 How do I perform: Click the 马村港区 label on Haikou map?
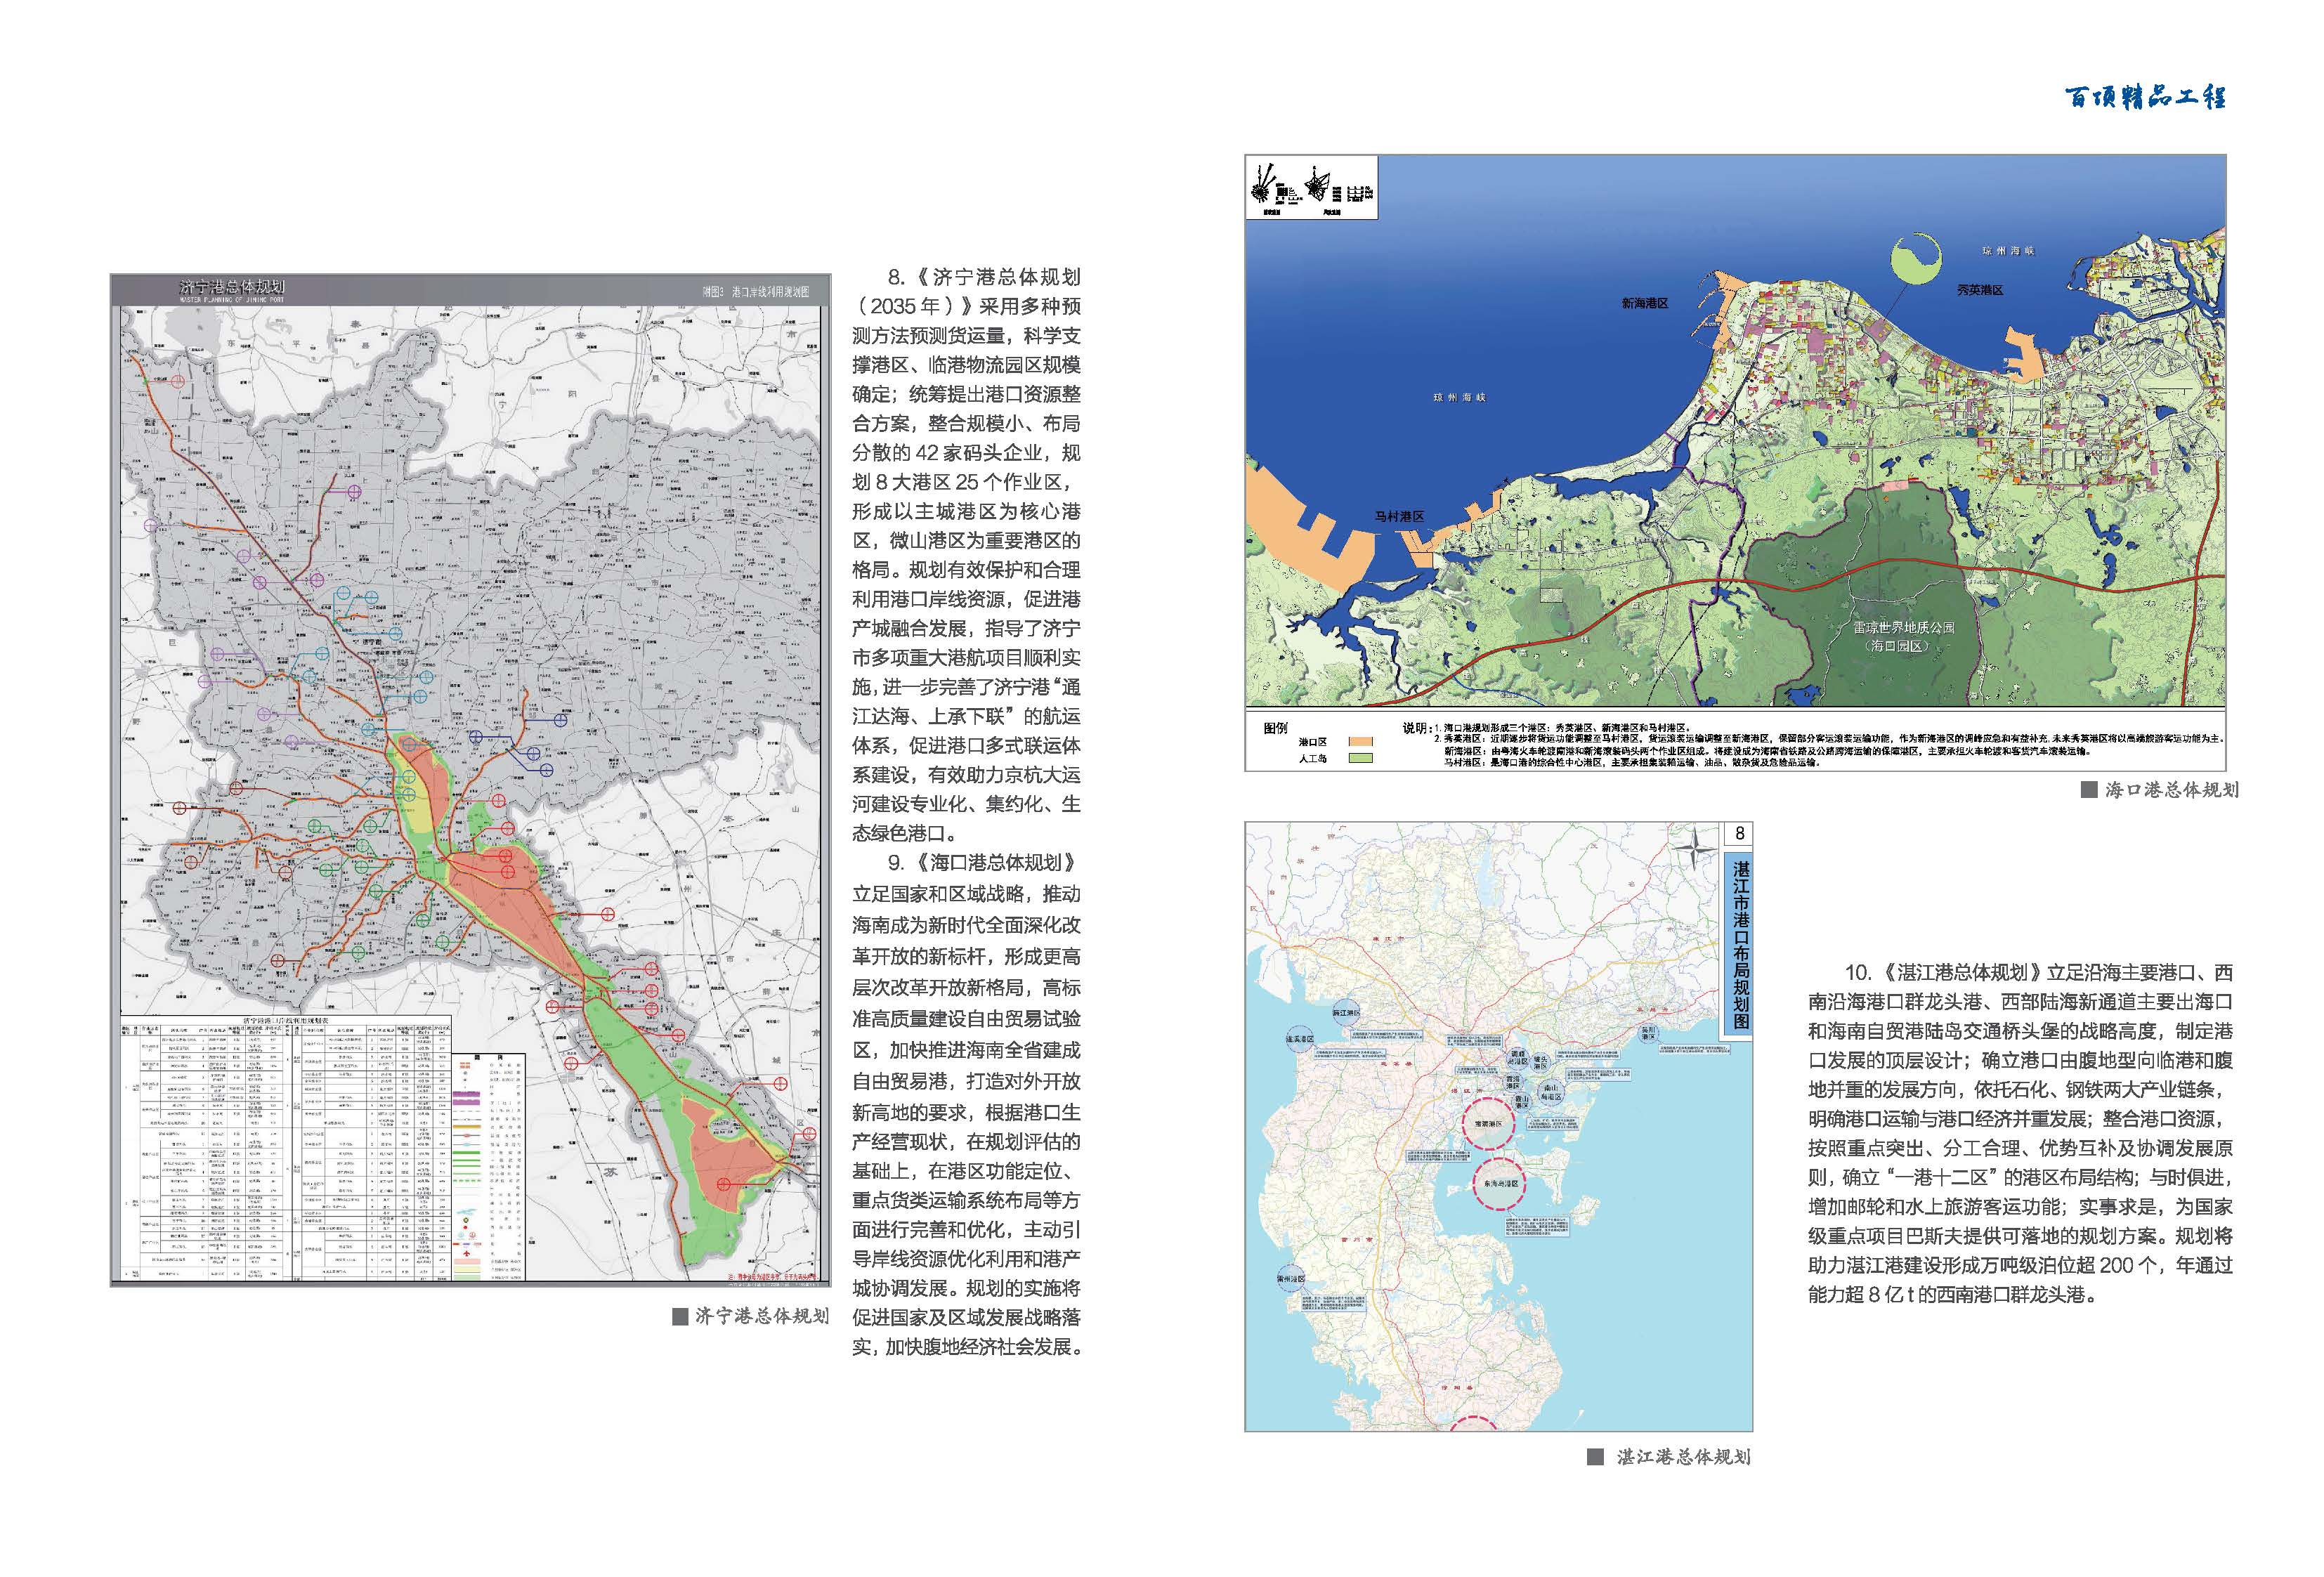[x=1399, y=517]
